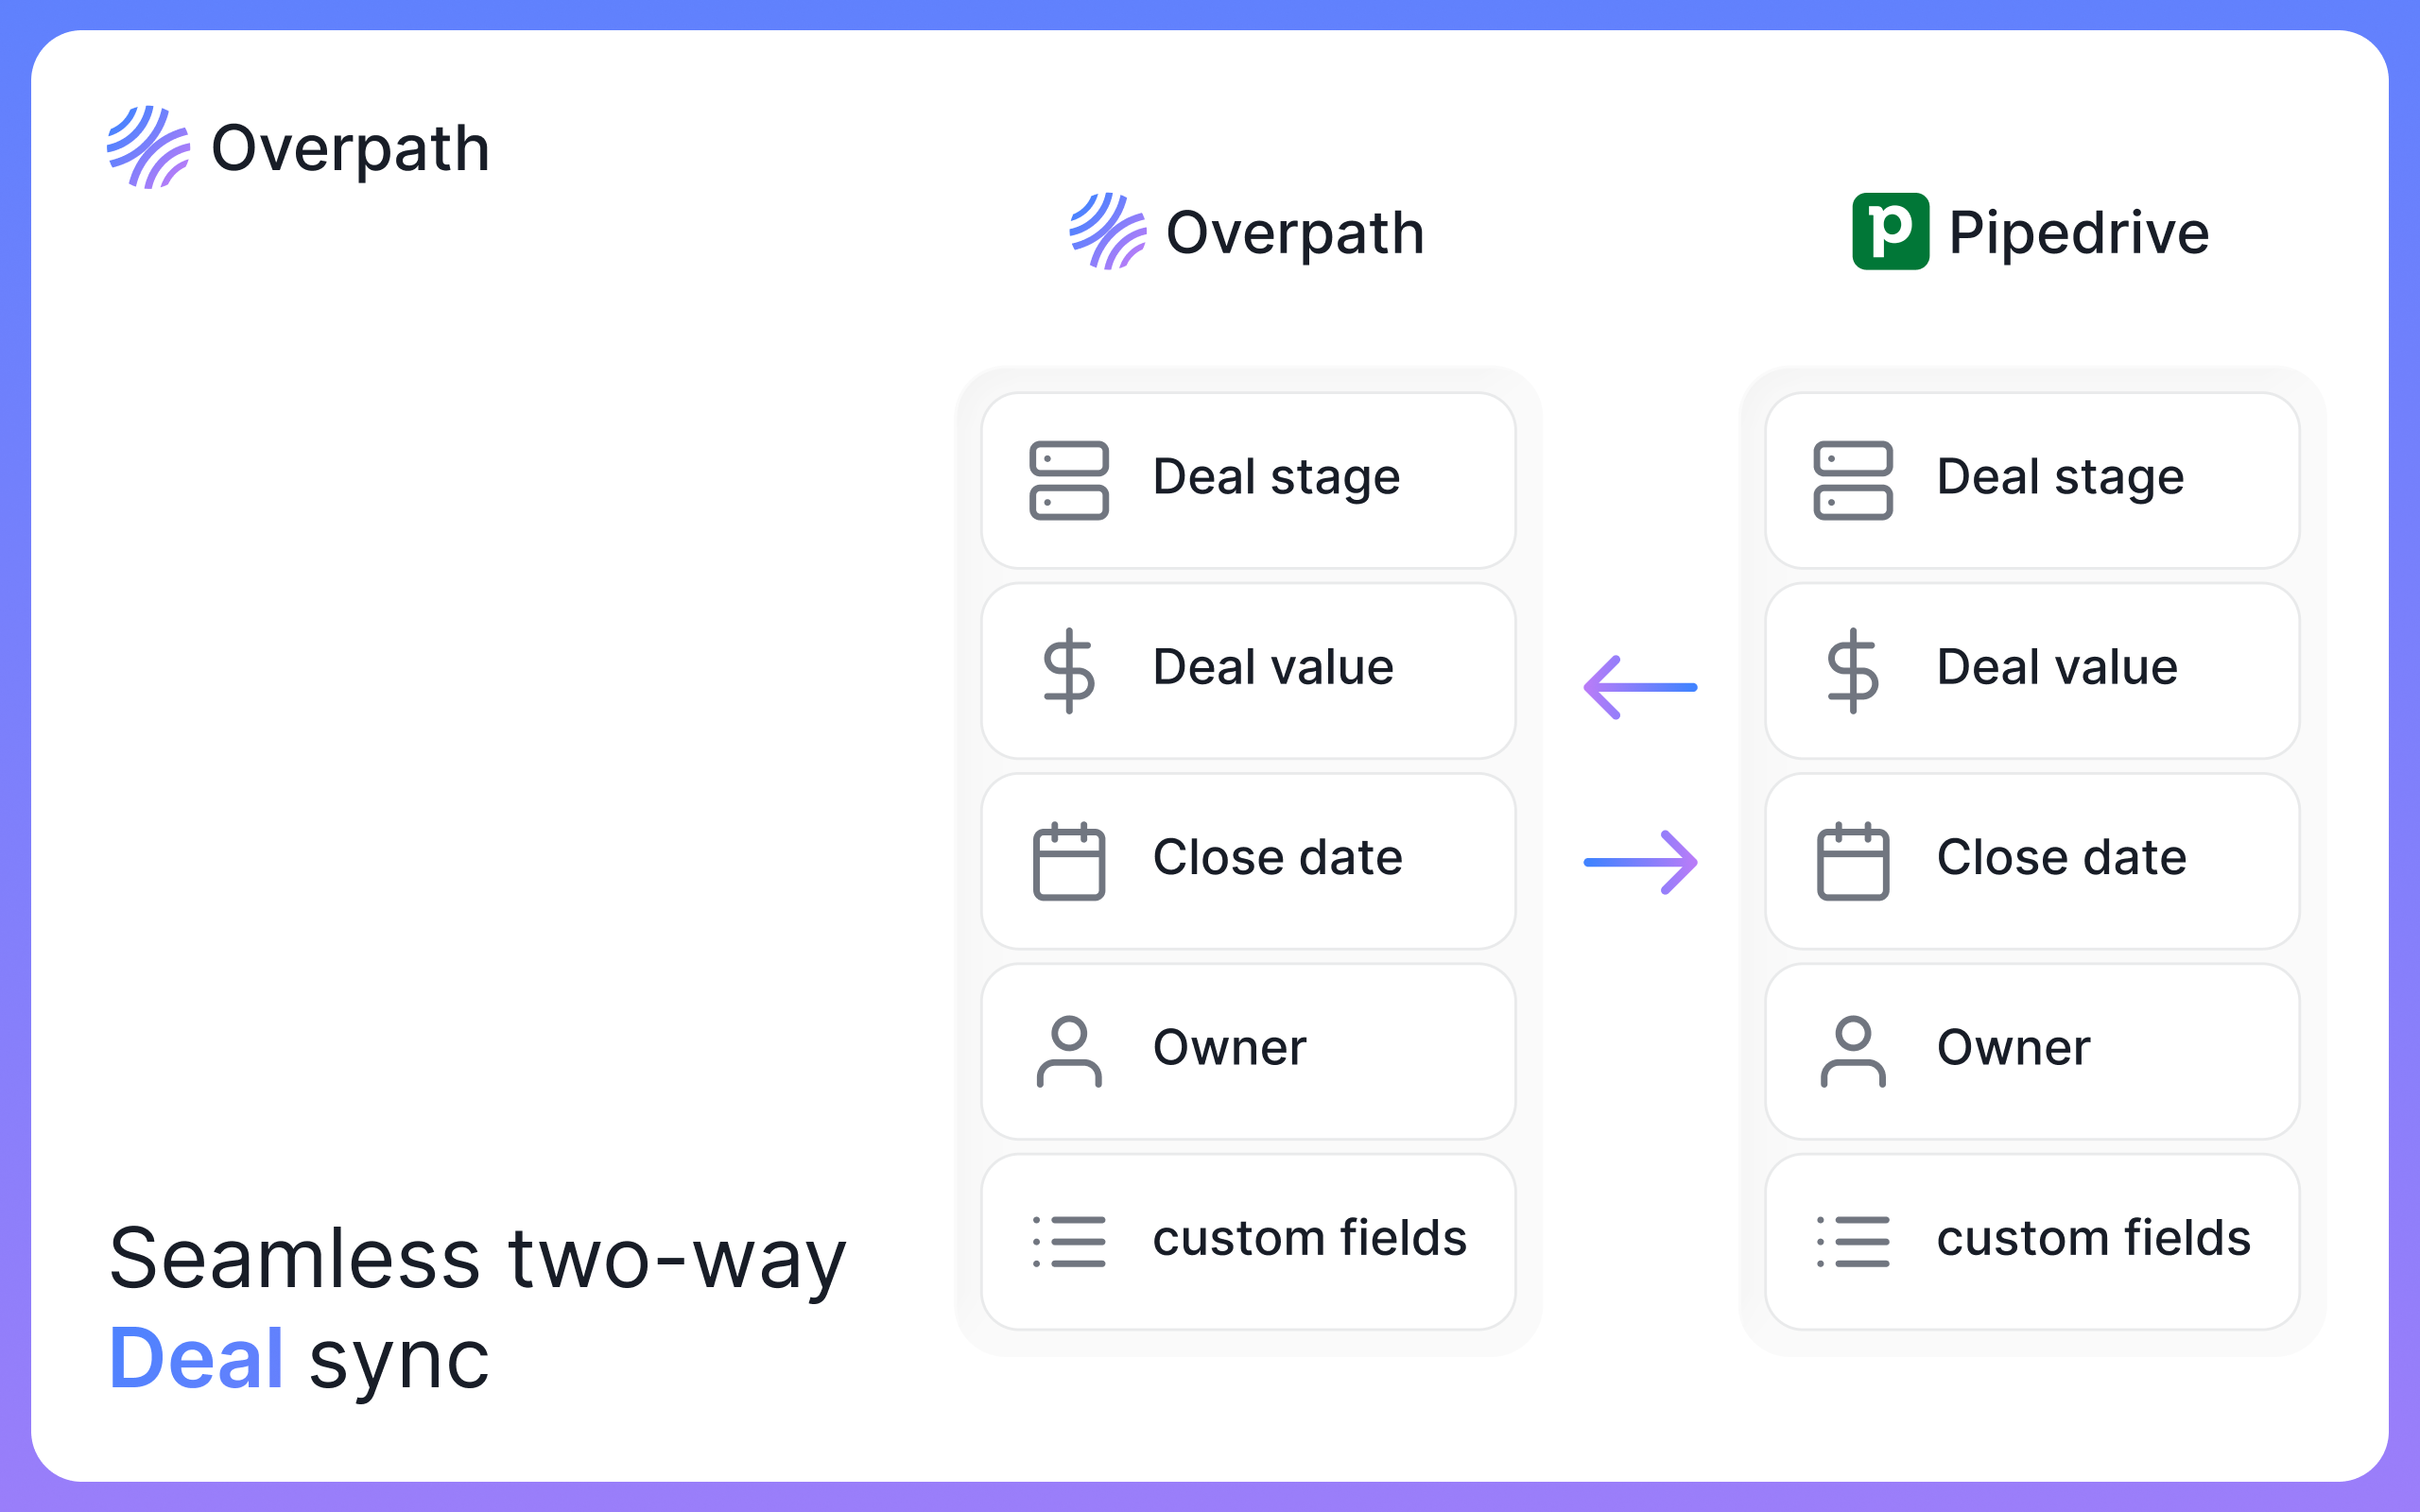Click the person icon in Overpath Owner card
The height and width of the screenshot is (1512, 2420).
tap(1069, 1051)
